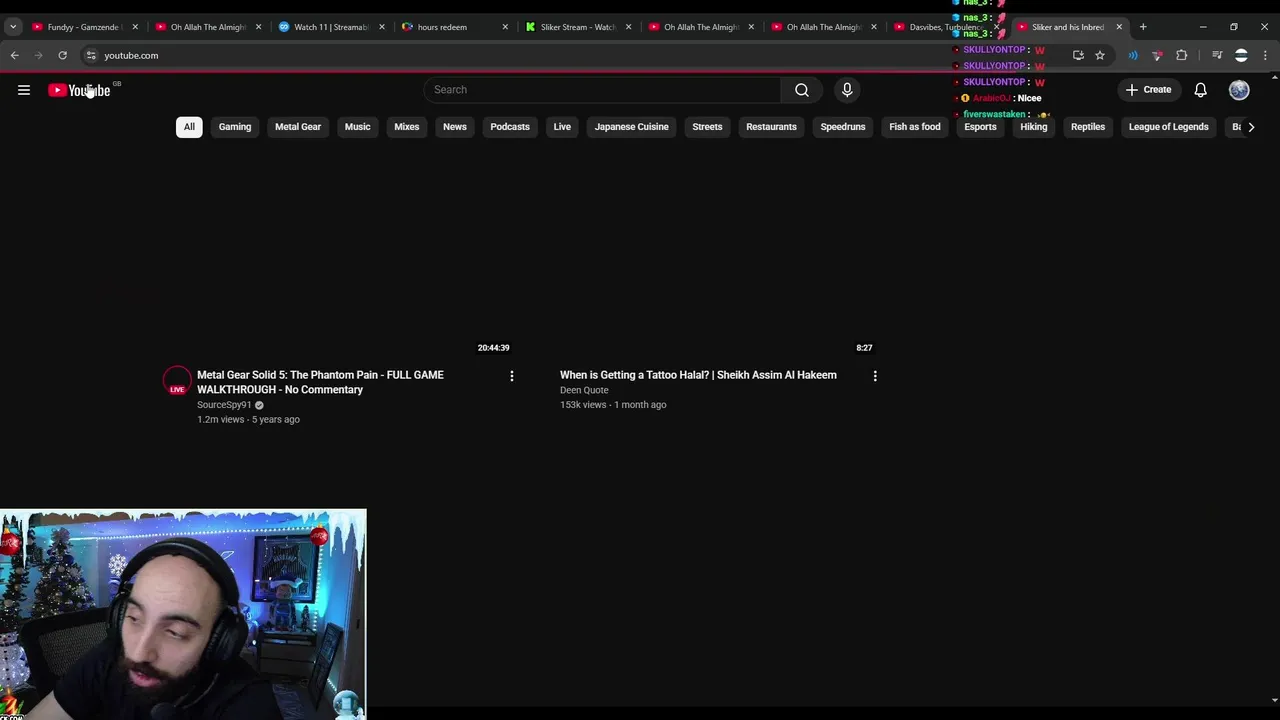Select the Gaming filter chip
The width and height of the screenshot is (1280, 720).
pyautogui.click(x=235, y=127)
